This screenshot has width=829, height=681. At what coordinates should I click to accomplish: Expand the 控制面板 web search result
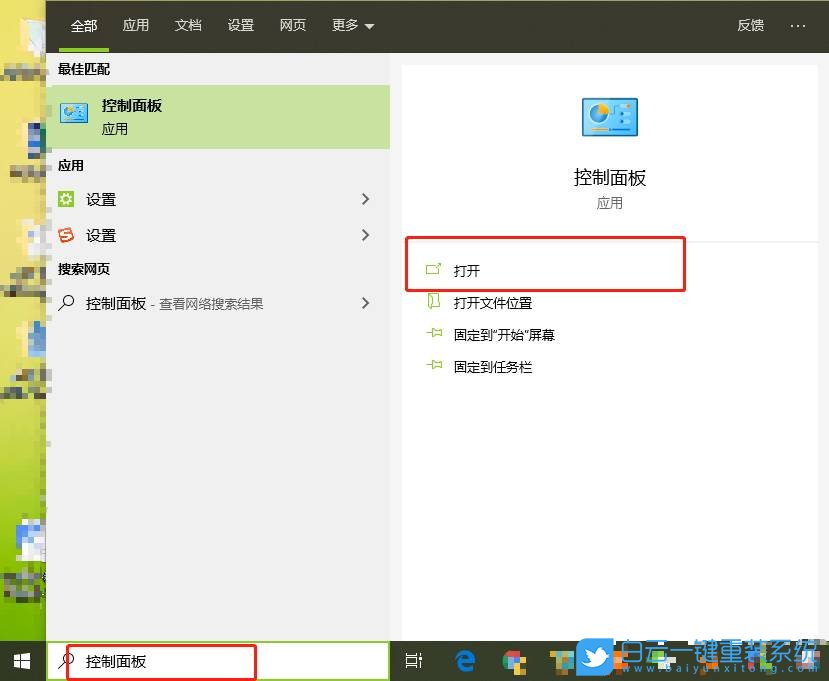366,303
